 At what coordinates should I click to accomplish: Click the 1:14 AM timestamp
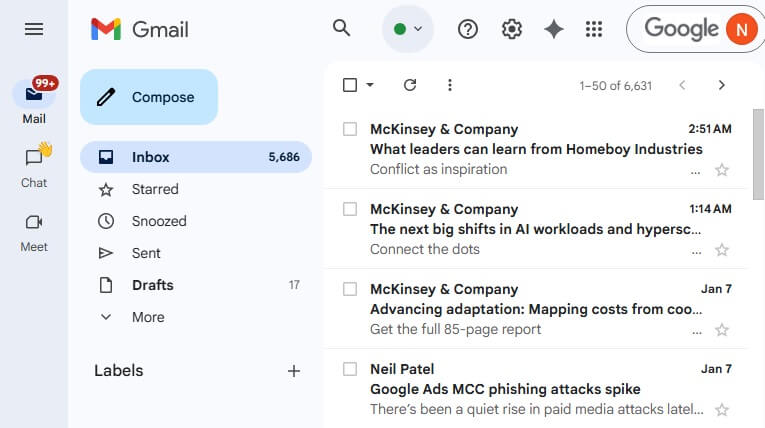coord(710,209)
